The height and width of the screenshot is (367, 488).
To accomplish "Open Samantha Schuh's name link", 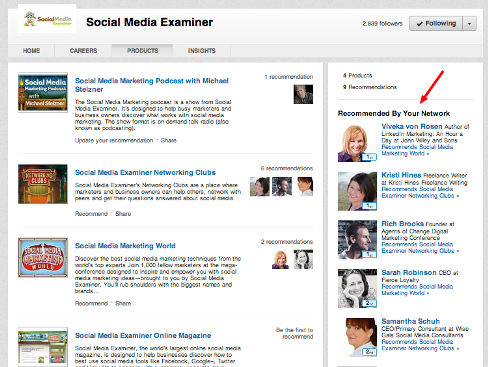I will (x=410, y=321).
